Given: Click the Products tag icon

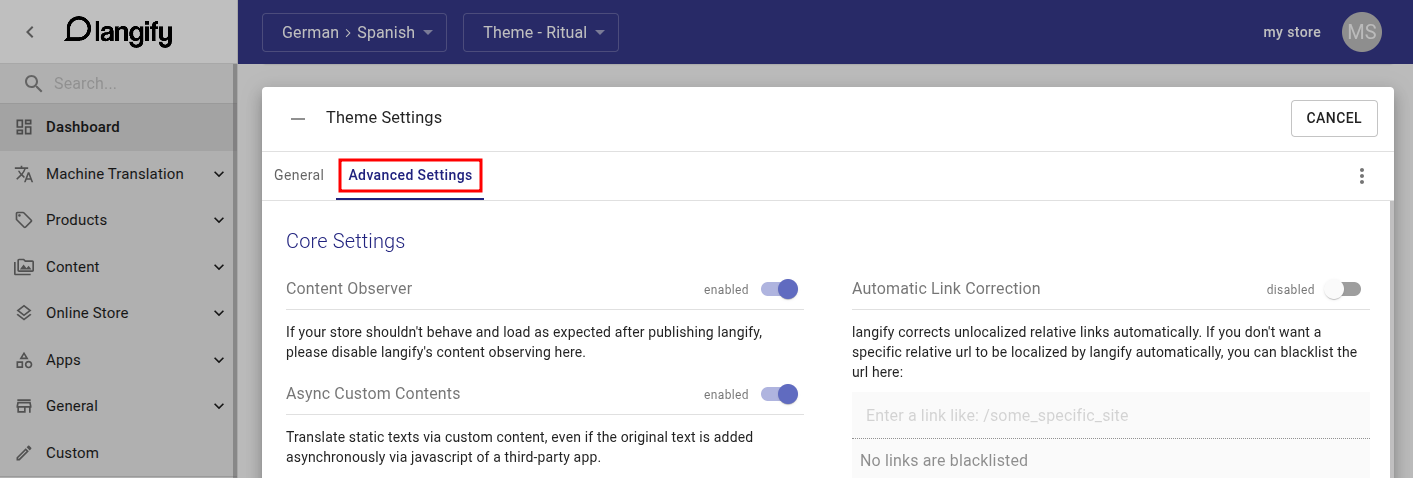Looking at the screenshot, I should (x=25, y=220).
